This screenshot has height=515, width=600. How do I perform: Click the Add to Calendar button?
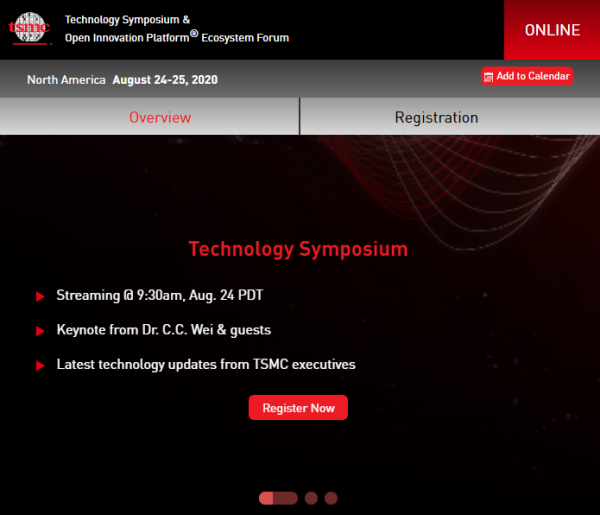[527, 76]
